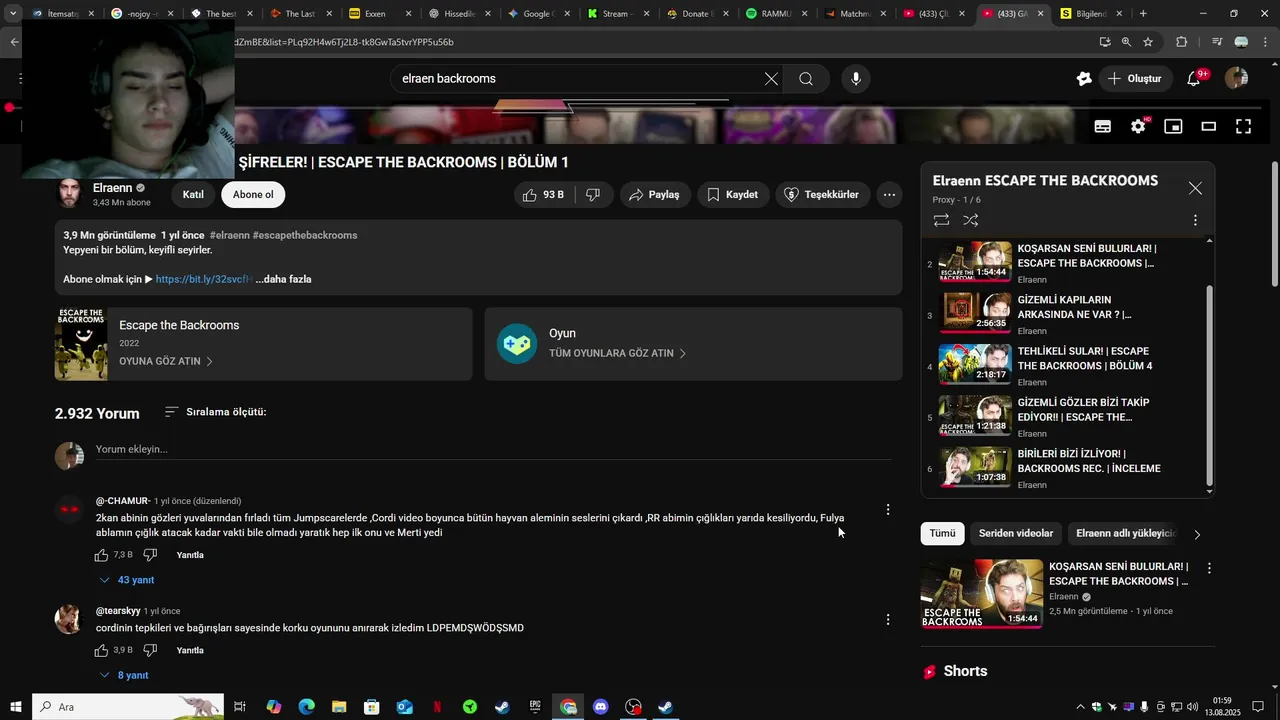Image resolution: width=1280 pixels, height=720 pixels.
Task: Focus the Yorum ekleyin comment field
Action: [x=493, y=450]
